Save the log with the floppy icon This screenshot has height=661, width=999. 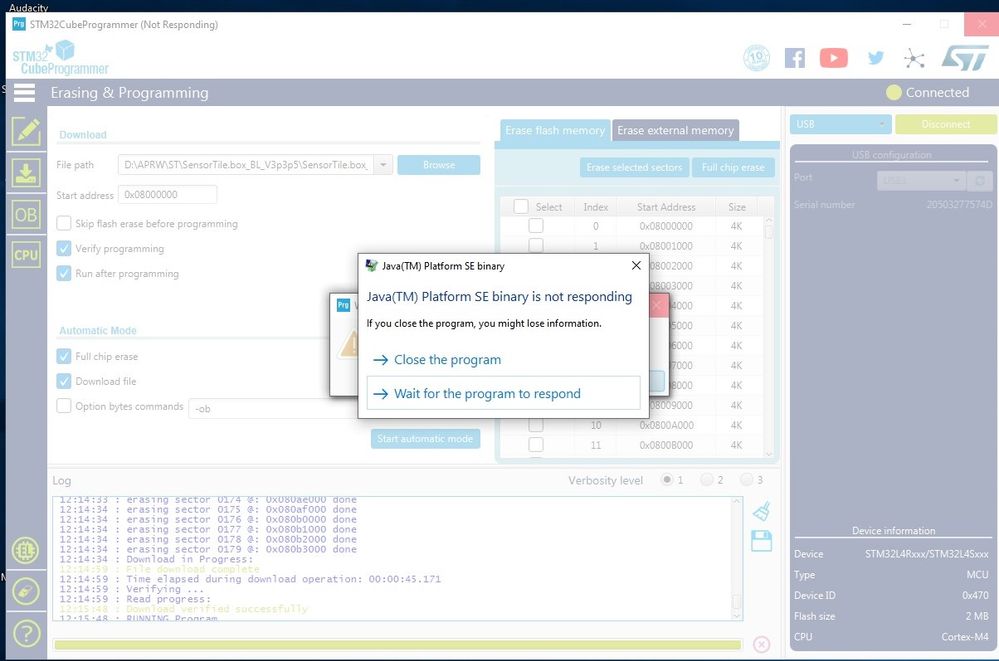click(761, 541)
